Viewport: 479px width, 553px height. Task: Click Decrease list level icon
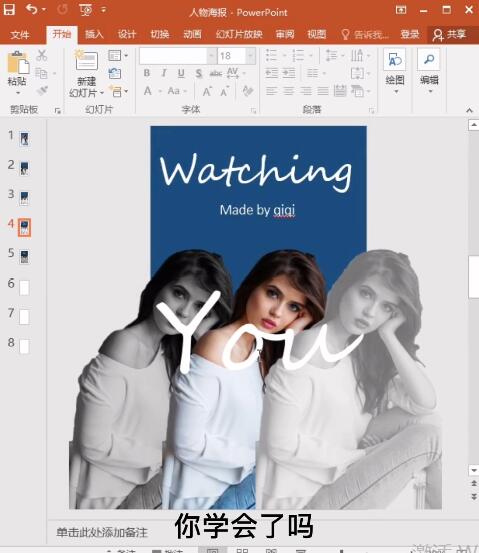pyautogui.click(x=271, y=73)
